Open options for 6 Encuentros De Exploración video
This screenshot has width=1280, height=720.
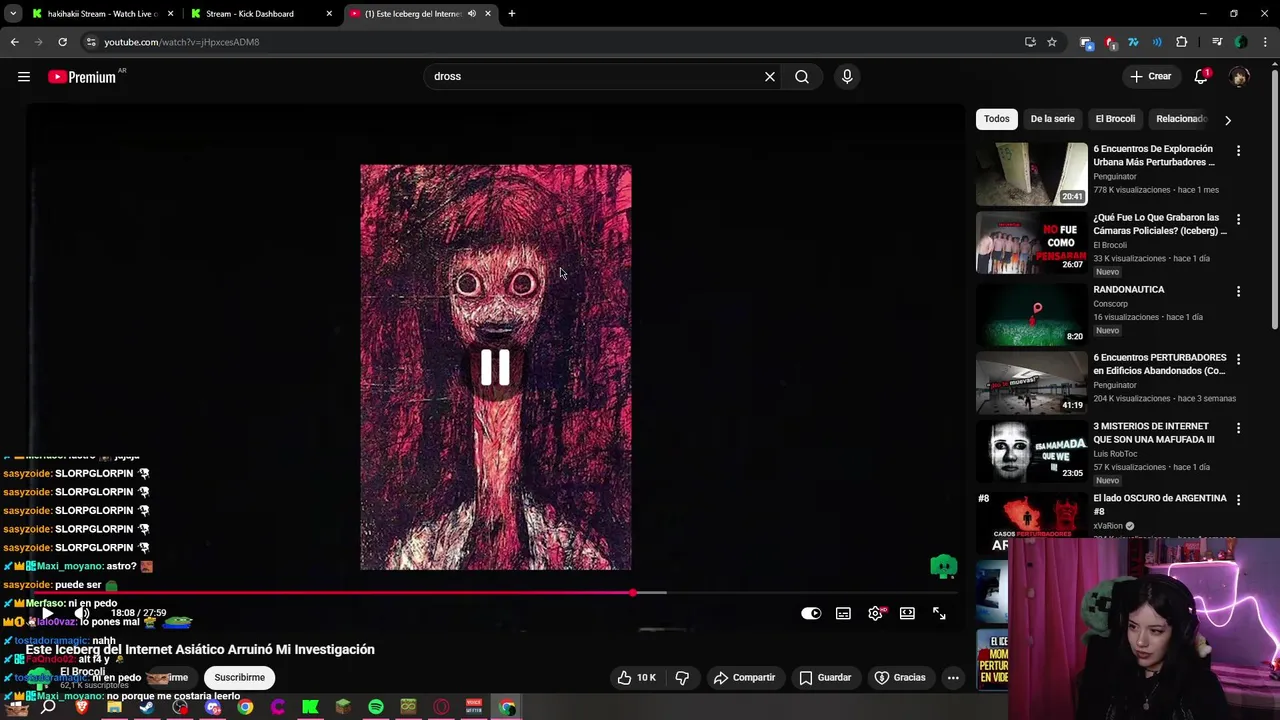coord(1238,151)
